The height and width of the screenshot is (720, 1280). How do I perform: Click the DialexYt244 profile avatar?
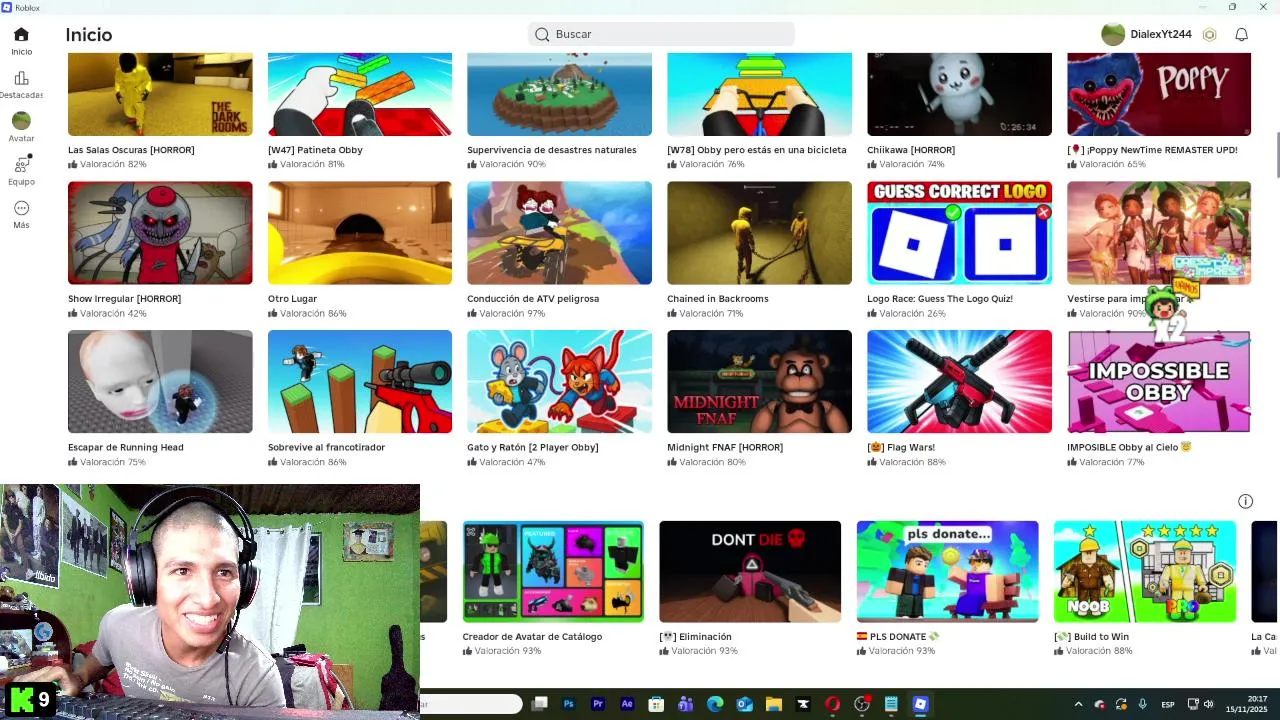[x=1113, y=35]
